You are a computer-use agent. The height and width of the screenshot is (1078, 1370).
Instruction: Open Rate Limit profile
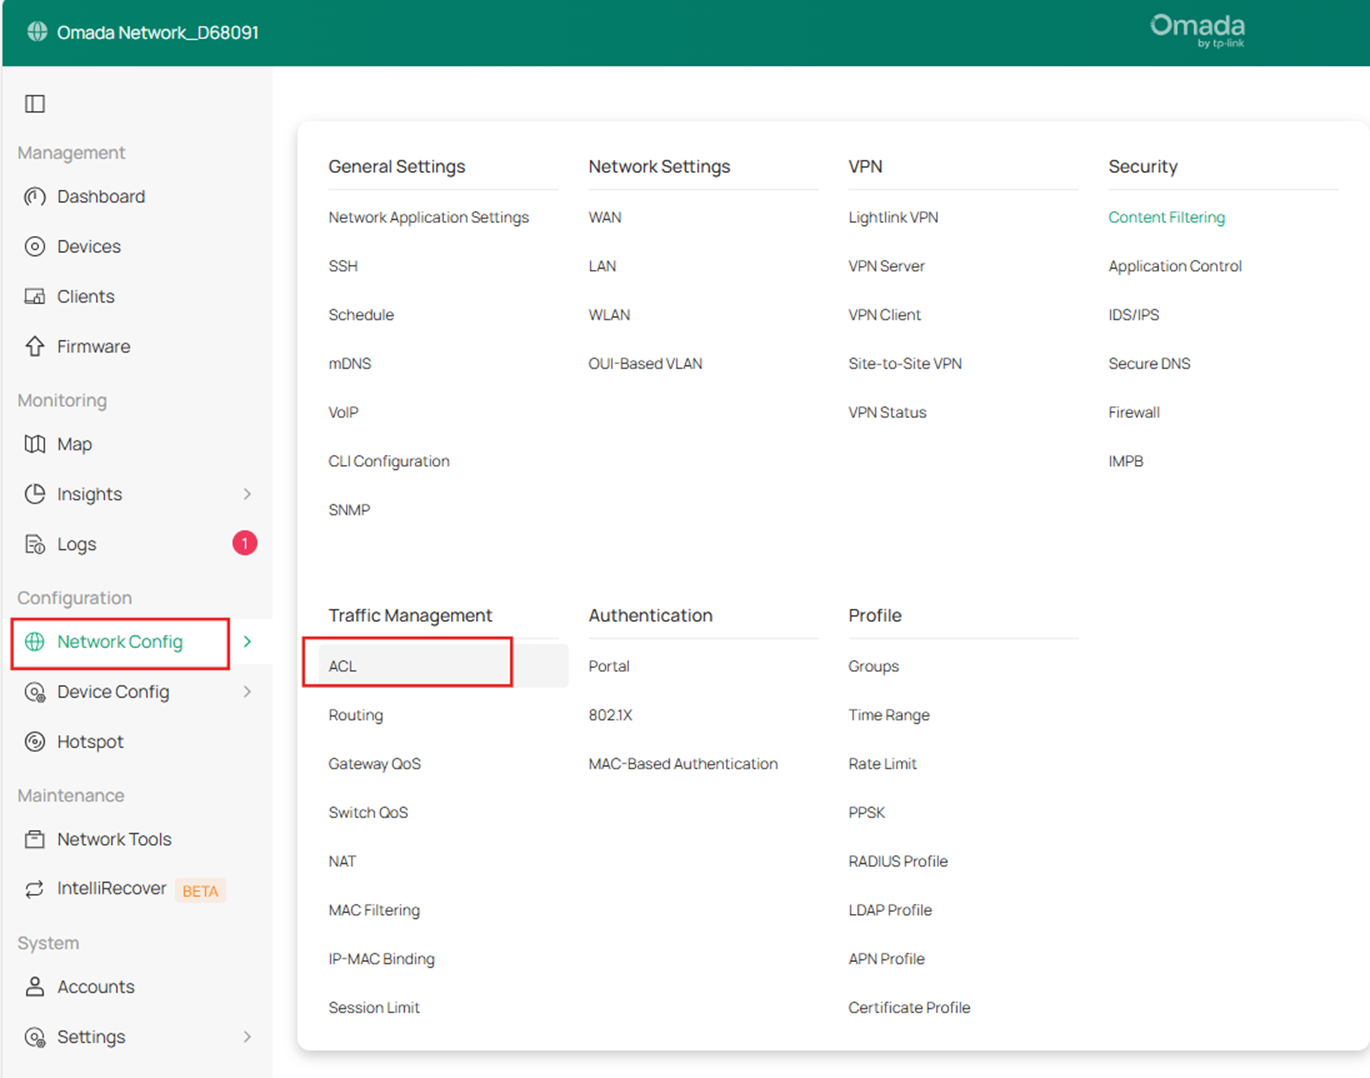(882, 764)
